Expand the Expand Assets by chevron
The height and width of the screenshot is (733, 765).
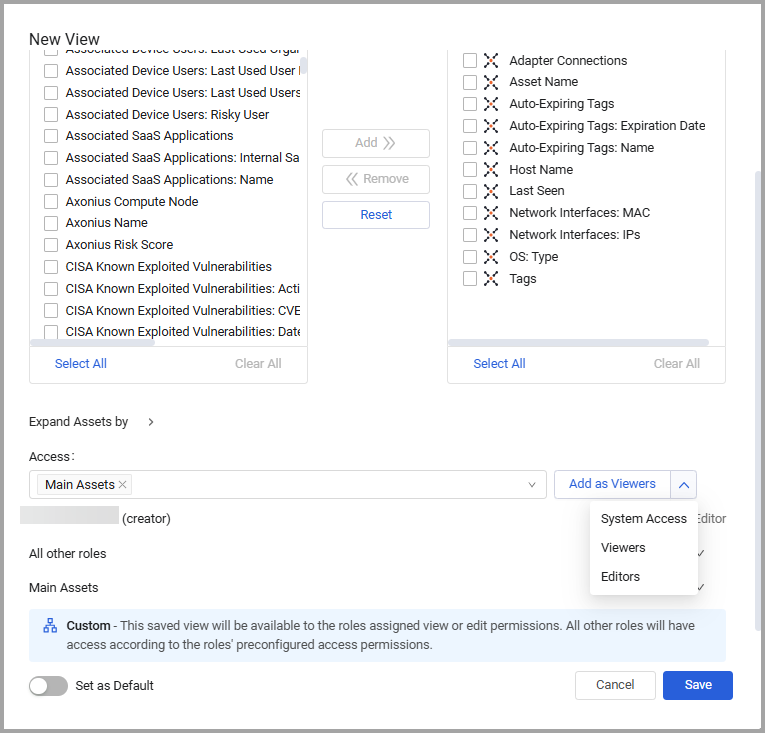click(151, 422)
